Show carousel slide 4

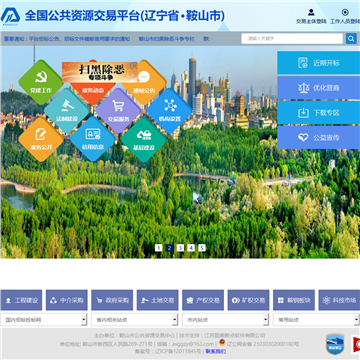(x=191, y=248)
